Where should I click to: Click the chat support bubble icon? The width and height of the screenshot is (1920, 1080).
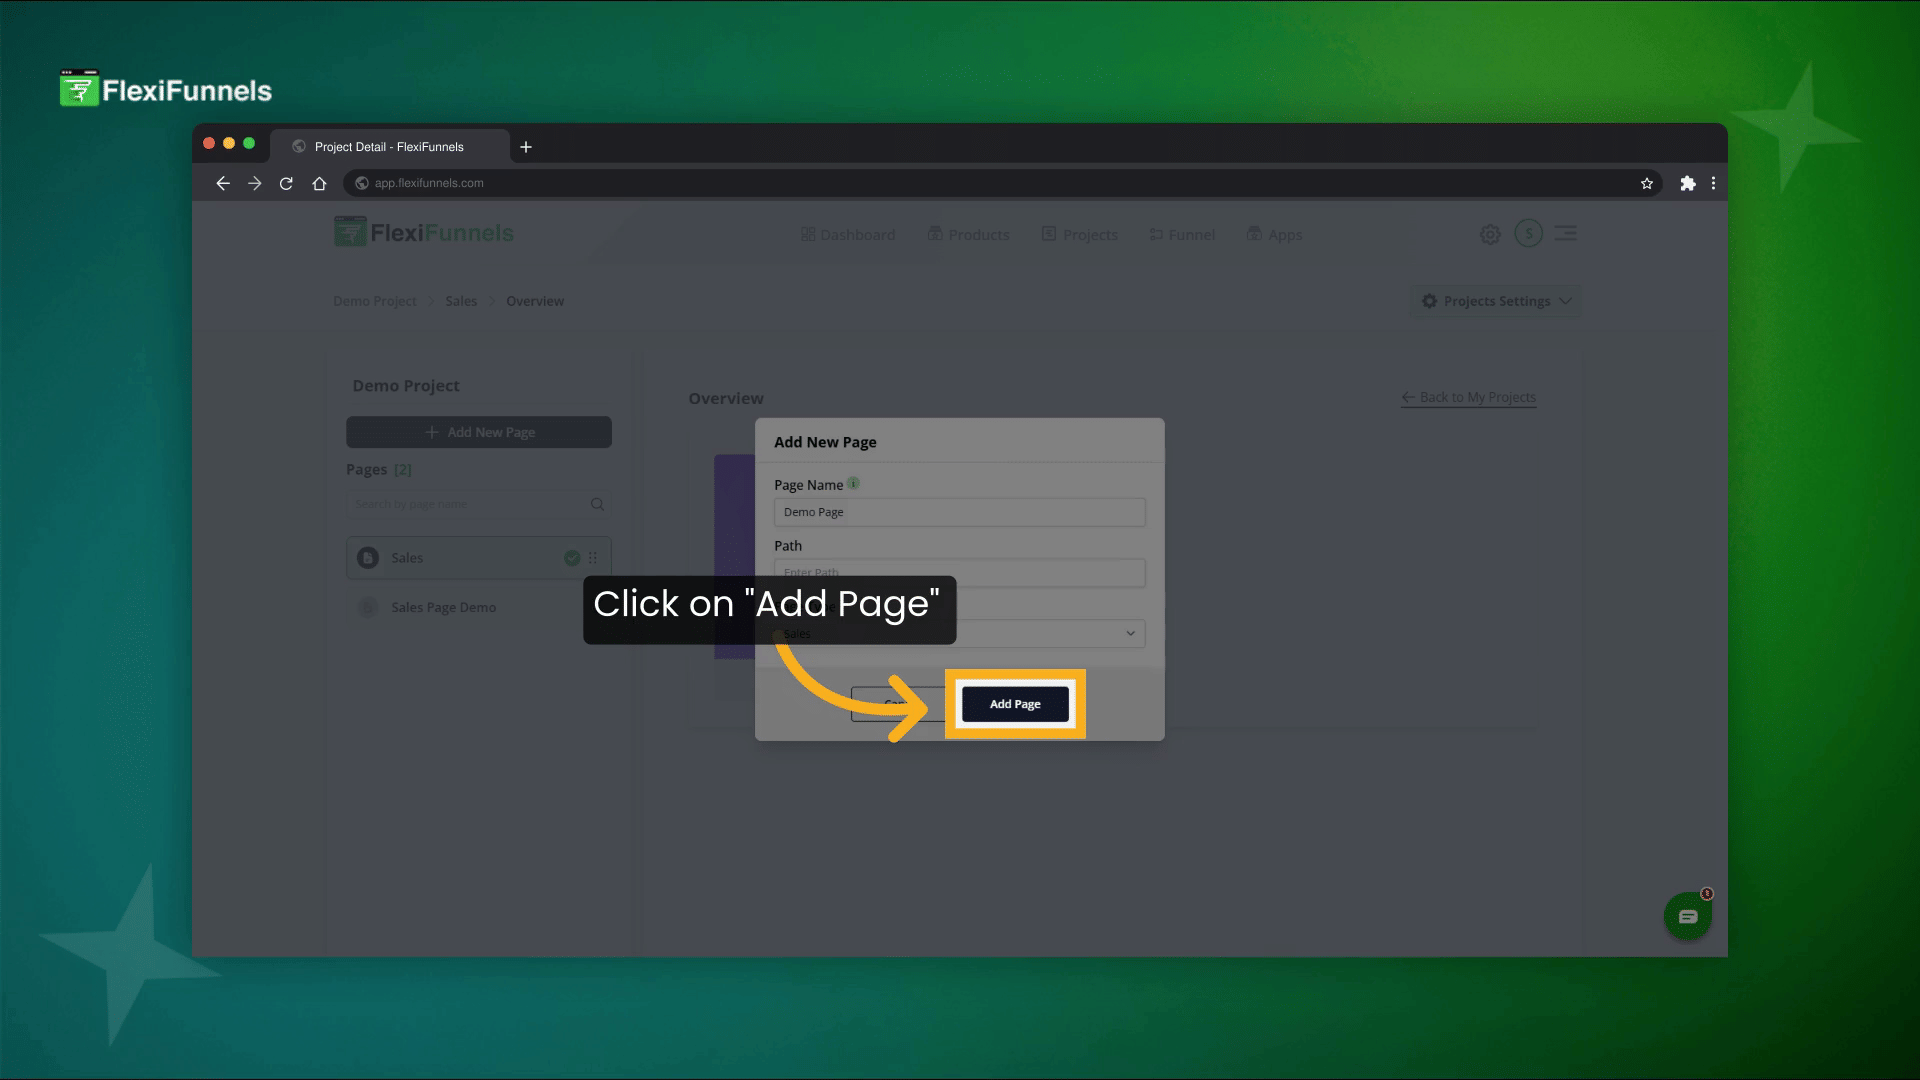click(x=1687, y=916)
